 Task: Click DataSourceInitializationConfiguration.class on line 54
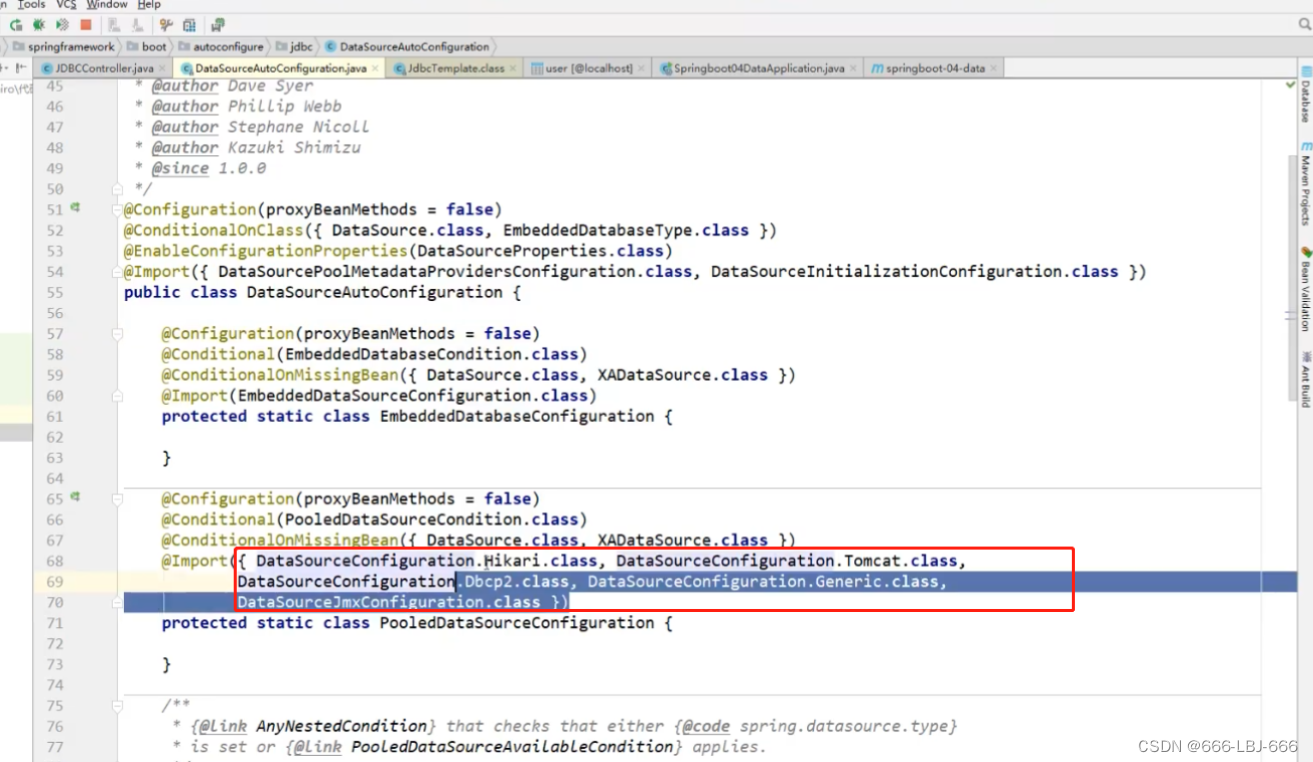tap(914, 271)
